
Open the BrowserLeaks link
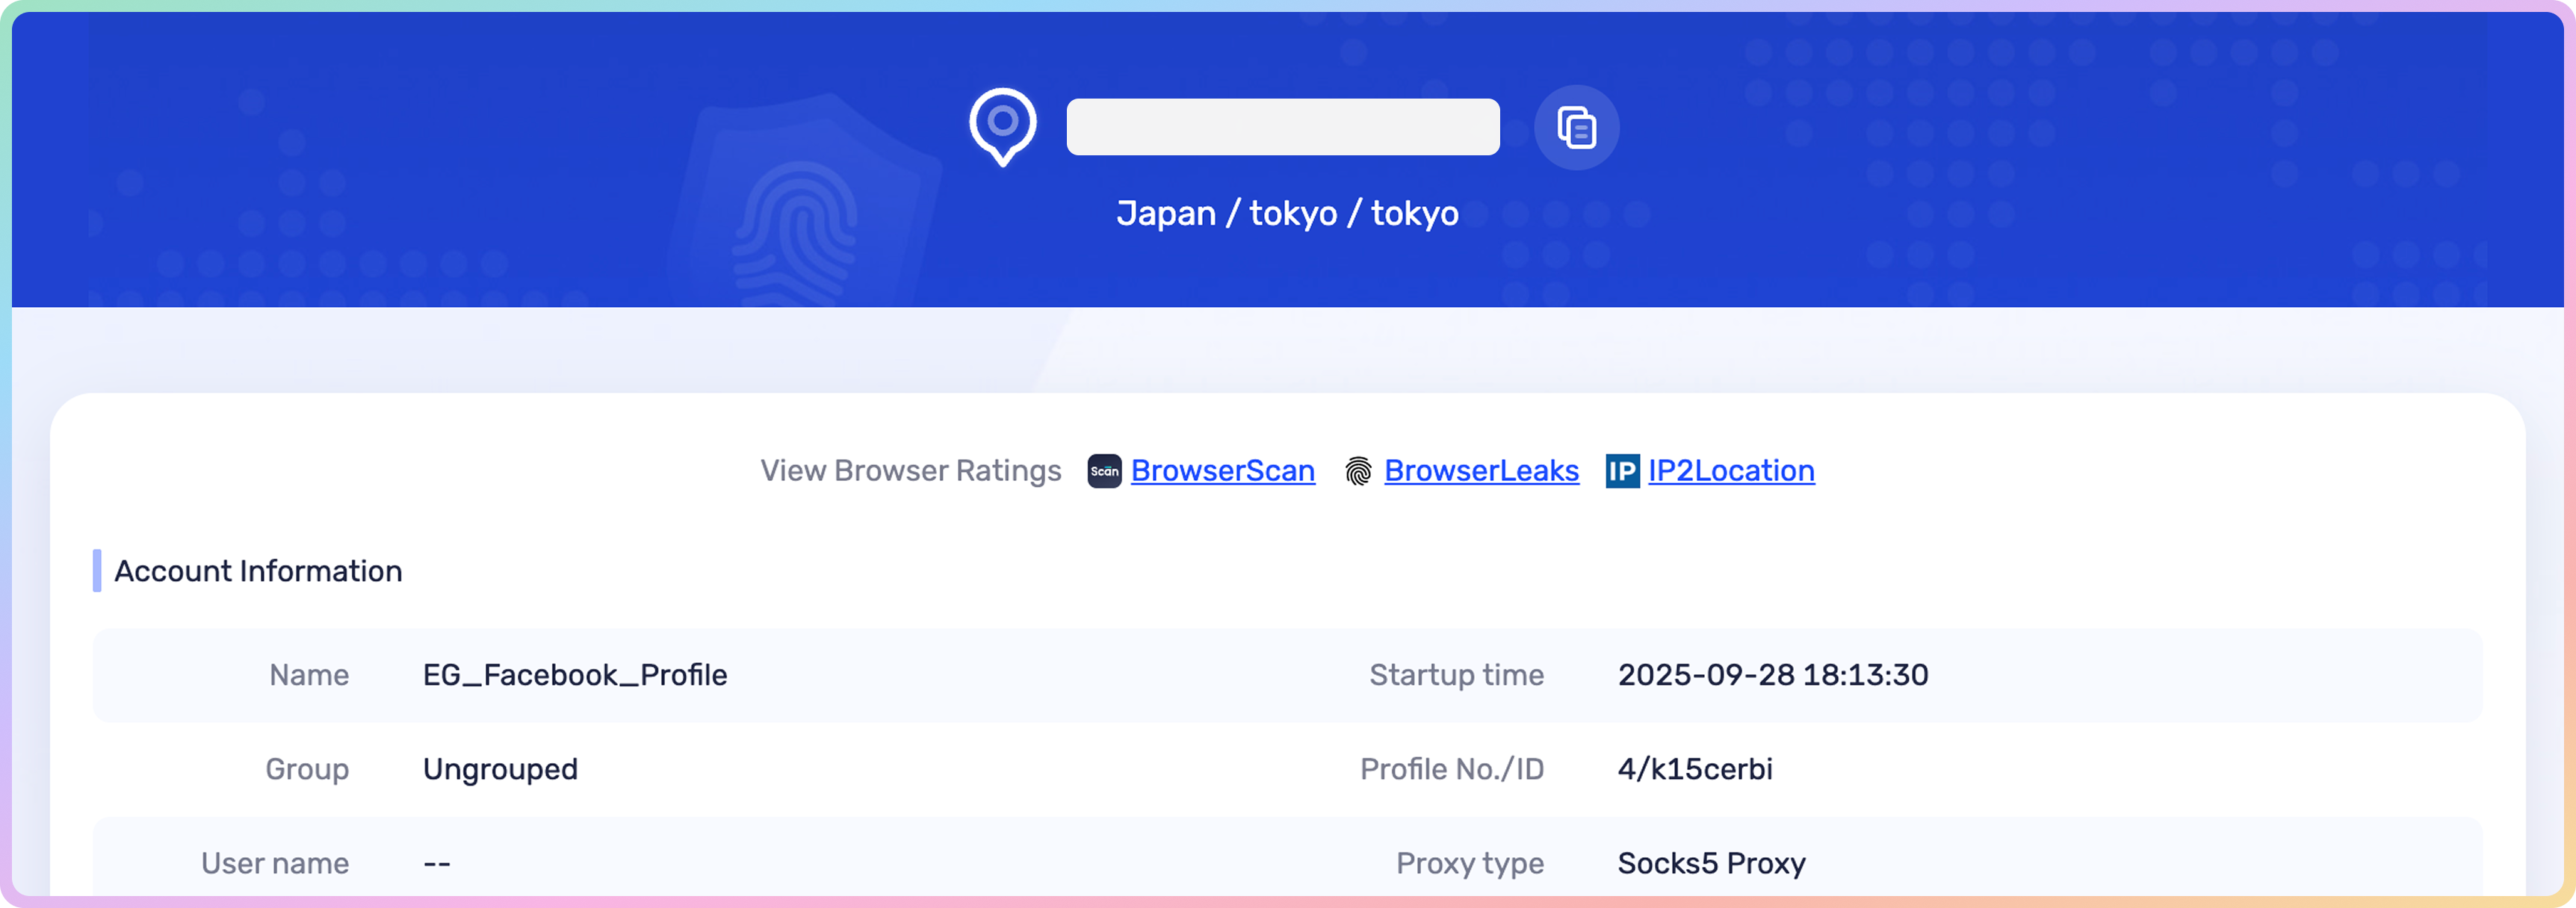tap(1481, 471)
